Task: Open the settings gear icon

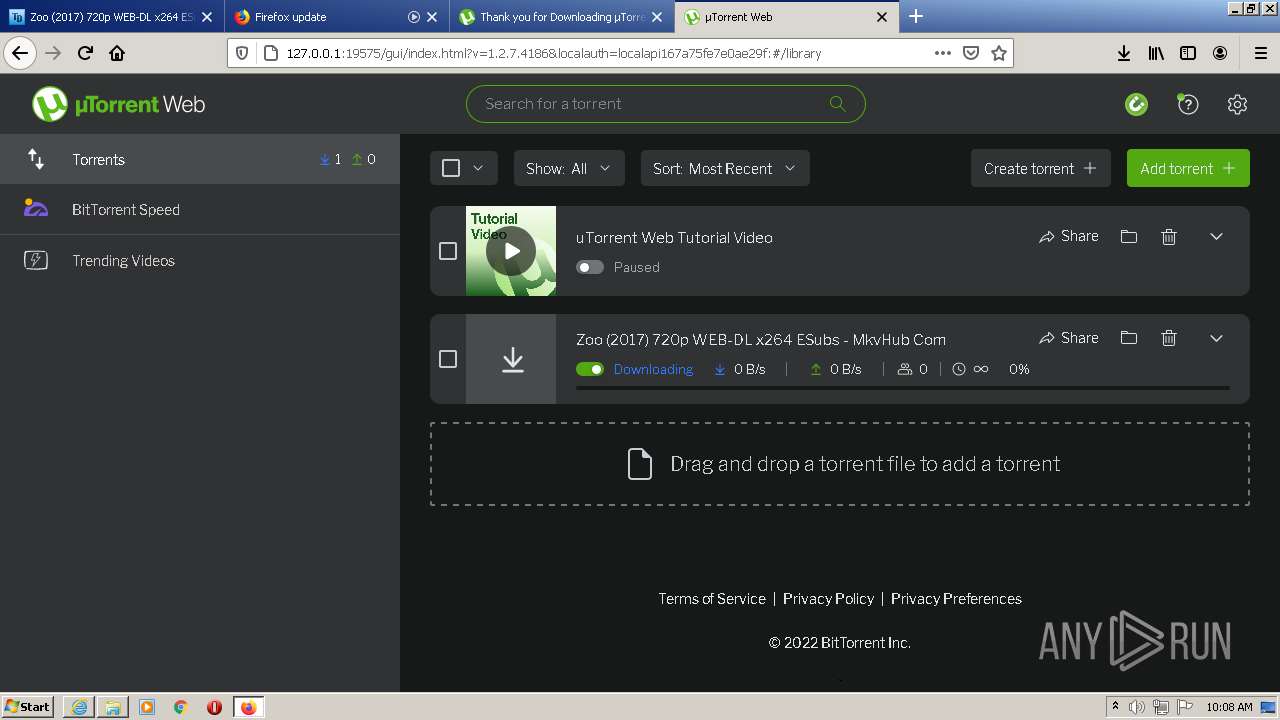Action: click(x=1237, y=104)
